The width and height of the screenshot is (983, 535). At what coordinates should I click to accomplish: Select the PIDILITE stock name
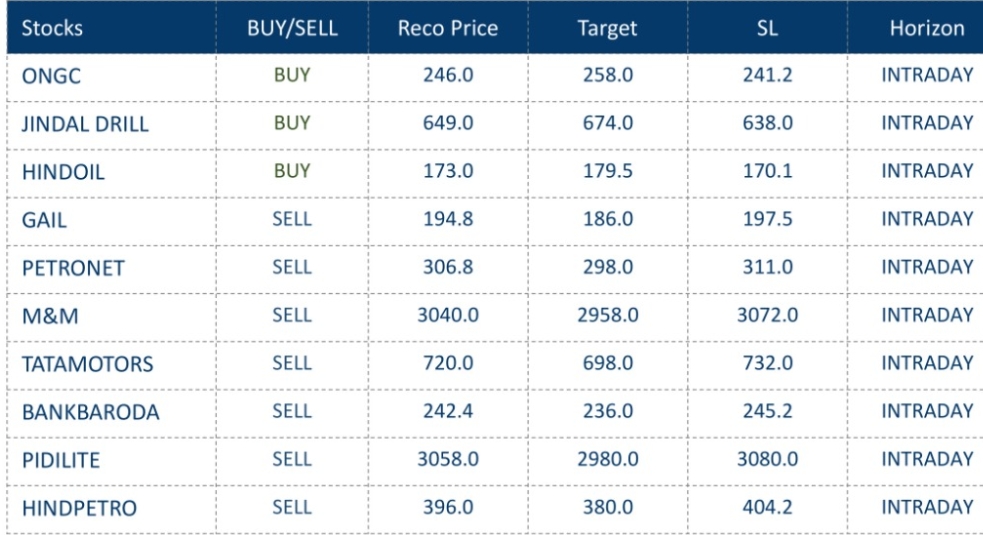coord(60,460)
